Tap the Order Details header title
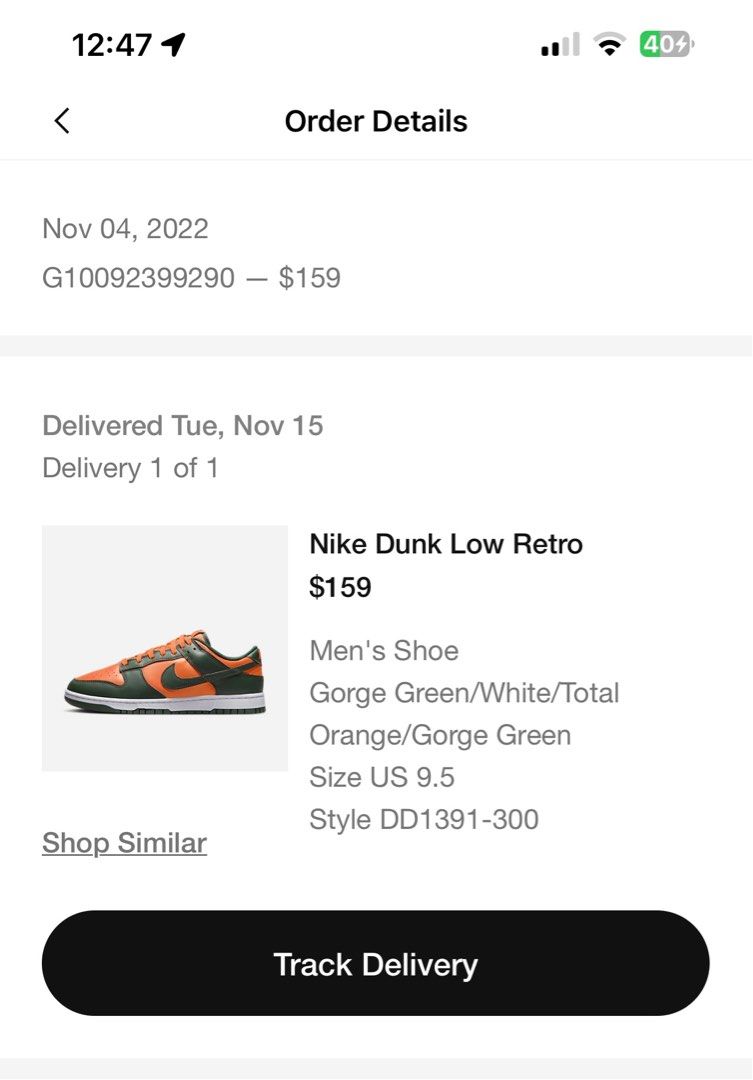Screen dimensions: 753x1080 pos(376,121)
